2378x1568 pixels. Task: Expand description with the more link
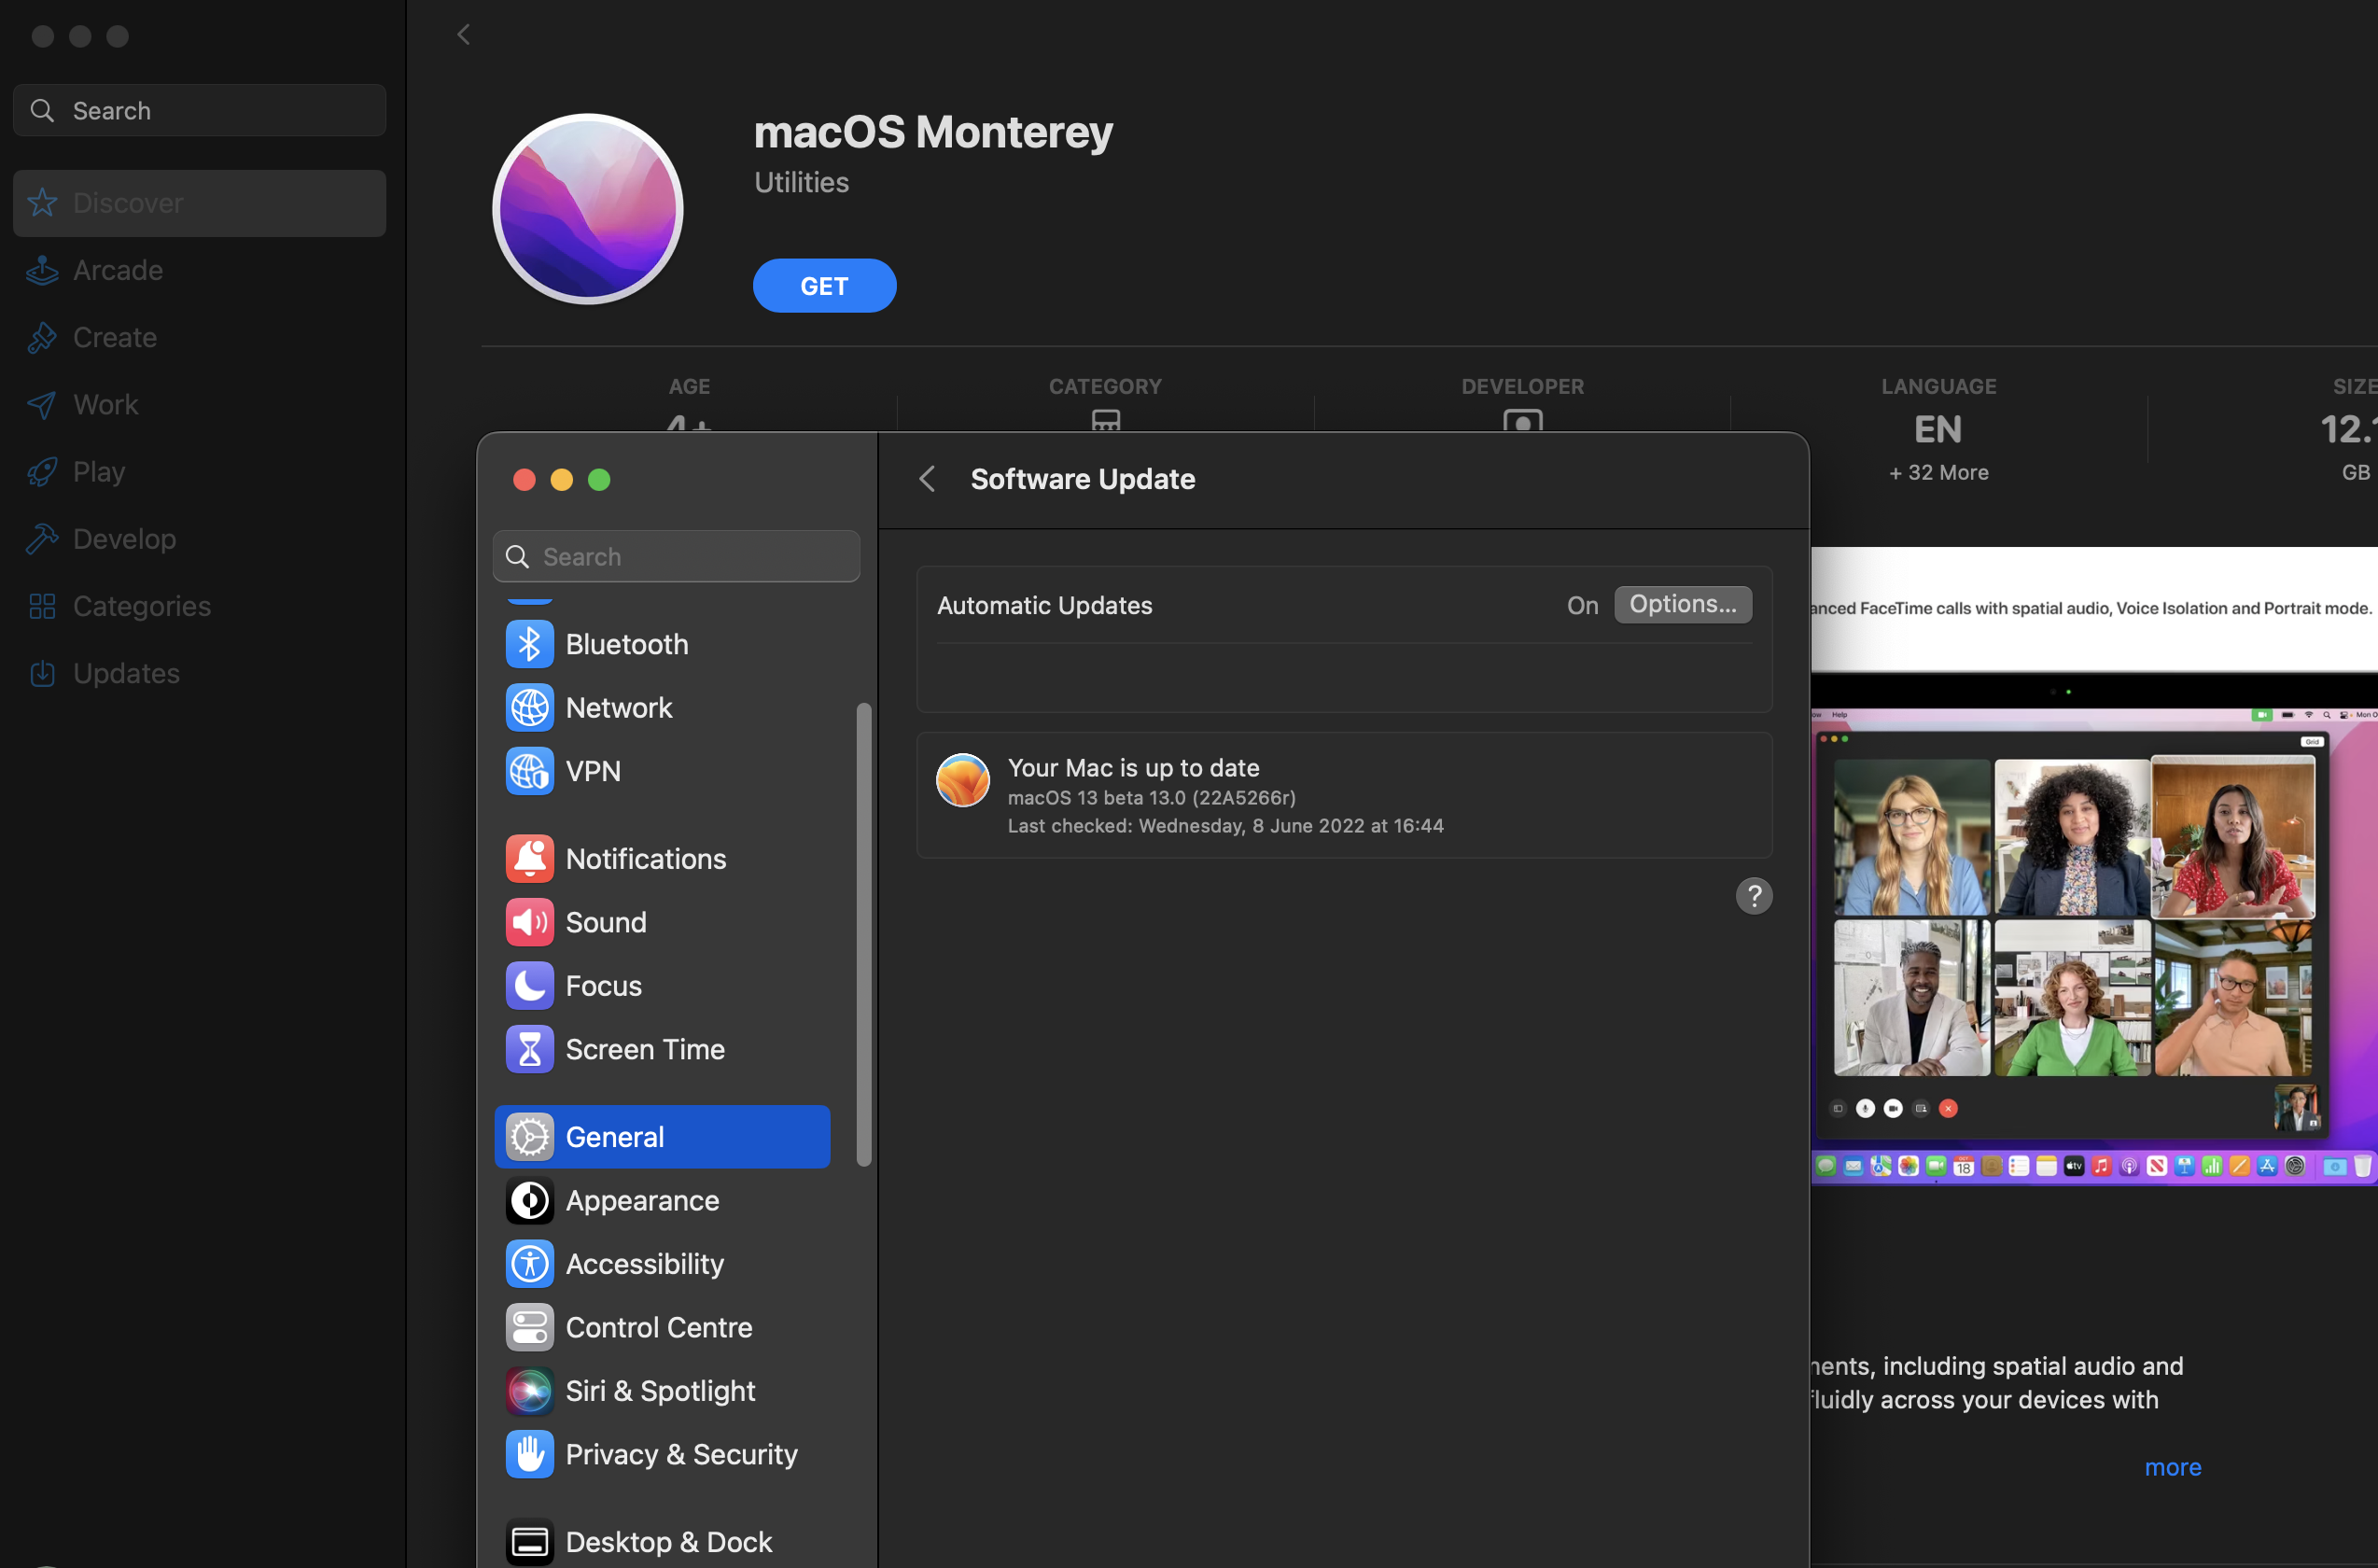coord(2172,1467)
